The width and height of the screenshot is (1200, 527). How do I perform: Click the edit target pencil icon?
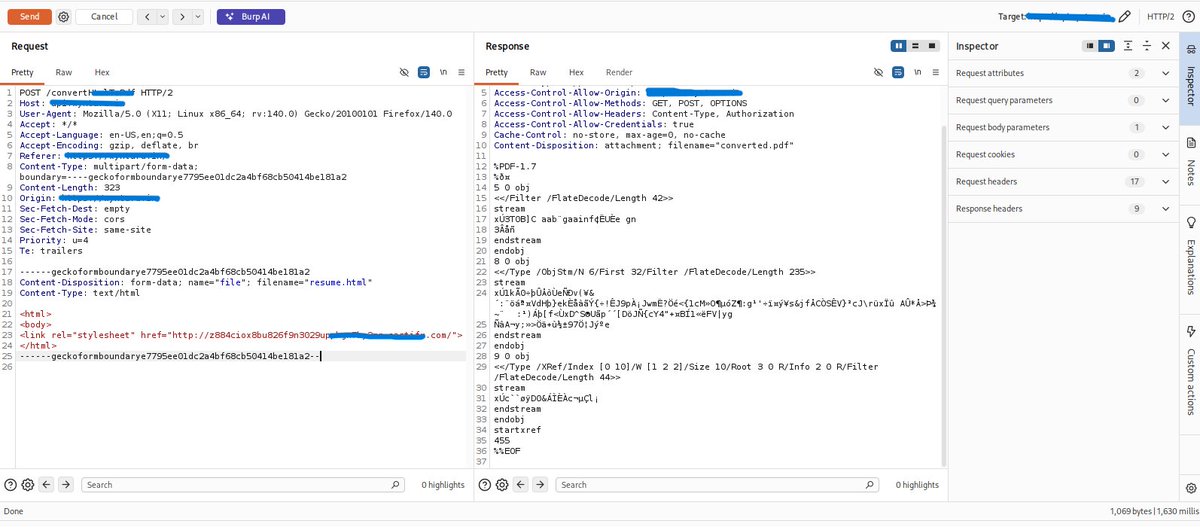[1125, 17]
